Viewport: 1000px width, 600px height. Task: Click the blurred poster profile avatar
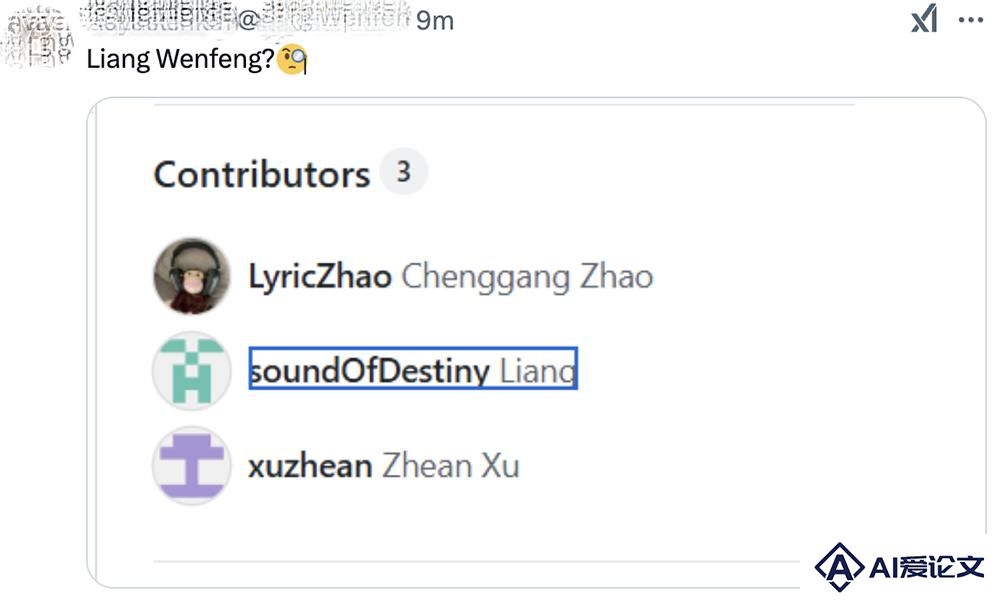pyautogui.click(x=37, y=37)
